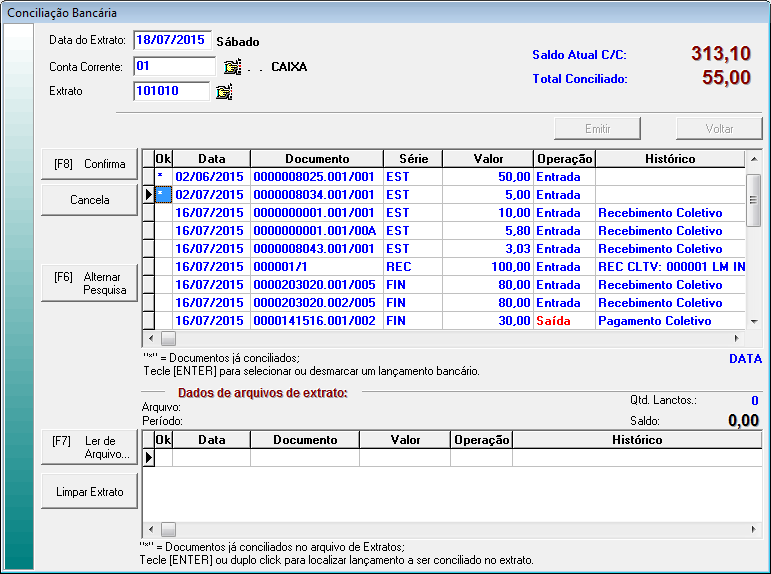Image resolution: width=771 pixels, height=574 pixels.
Task: Click Total Conciliado value 55,00
Action: (x=726, y=77)
